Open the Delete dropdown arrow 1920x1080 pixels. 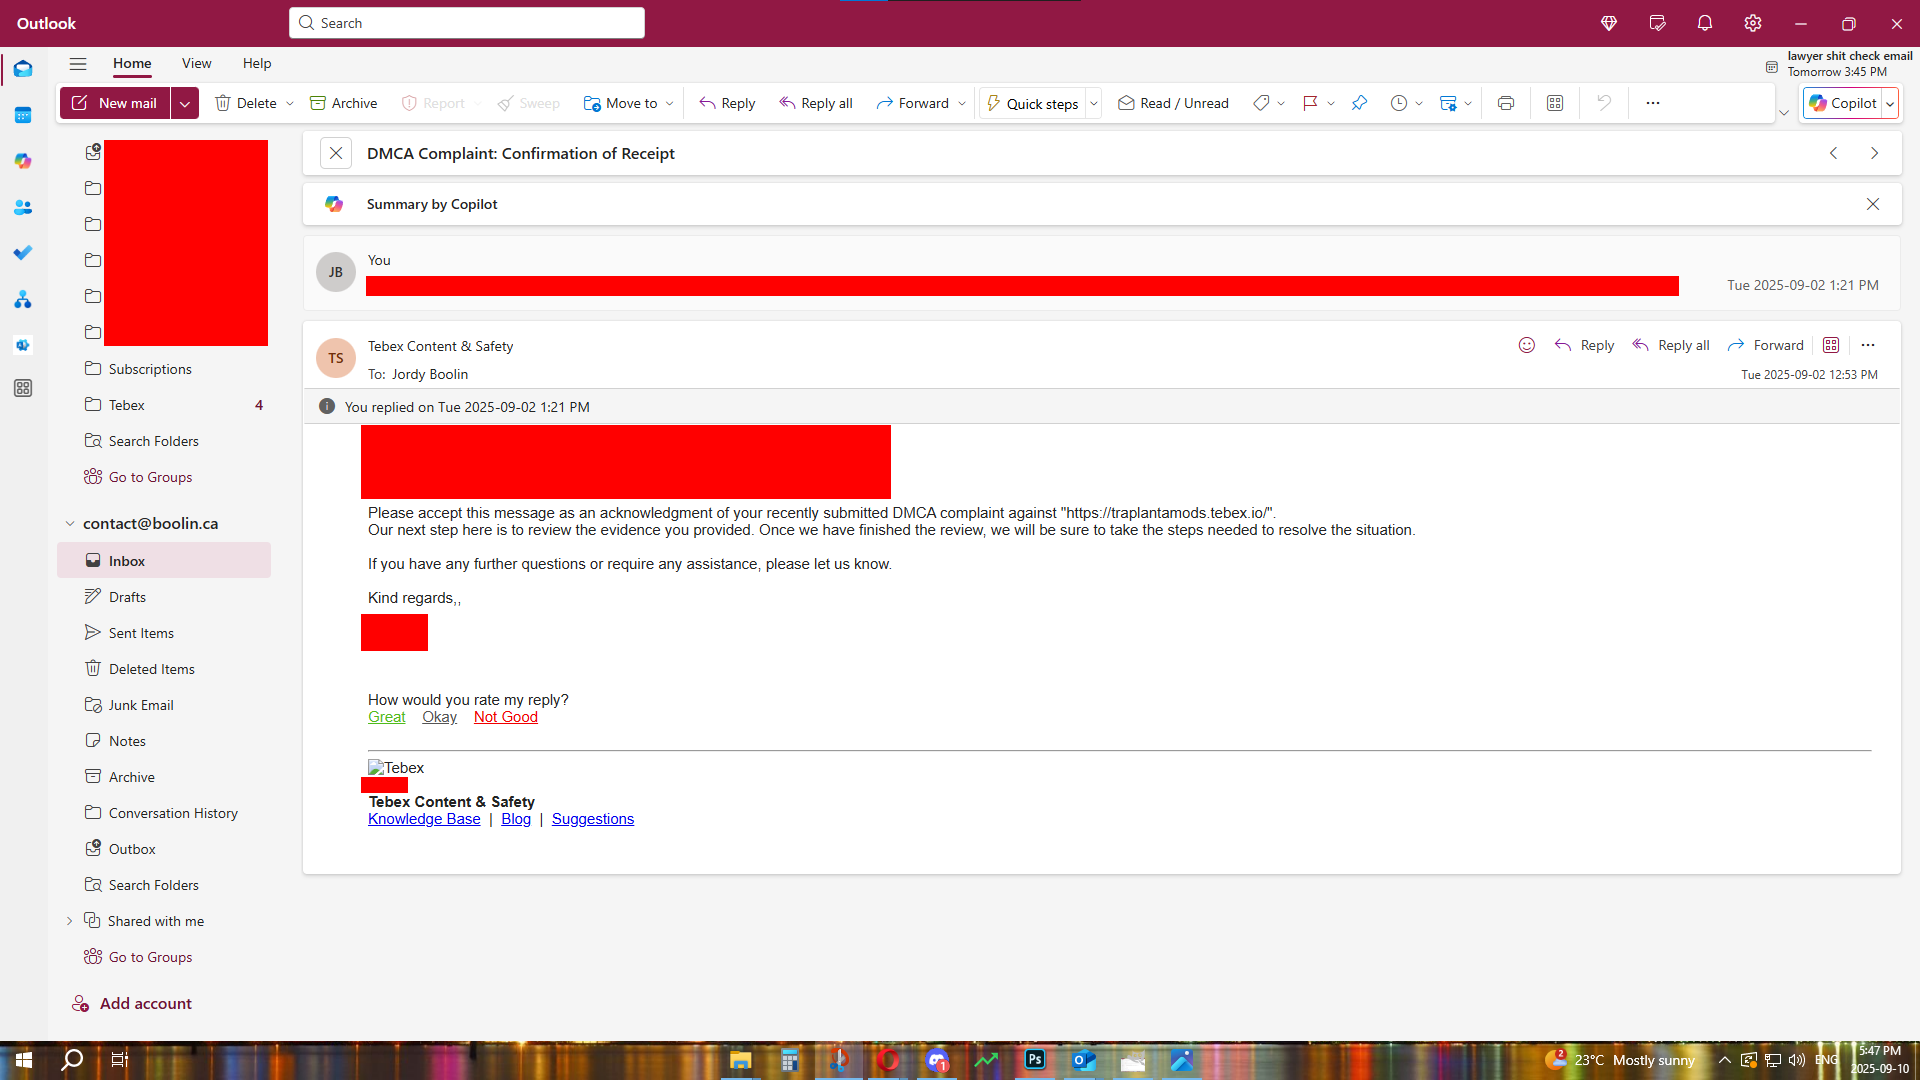(290, 103)
